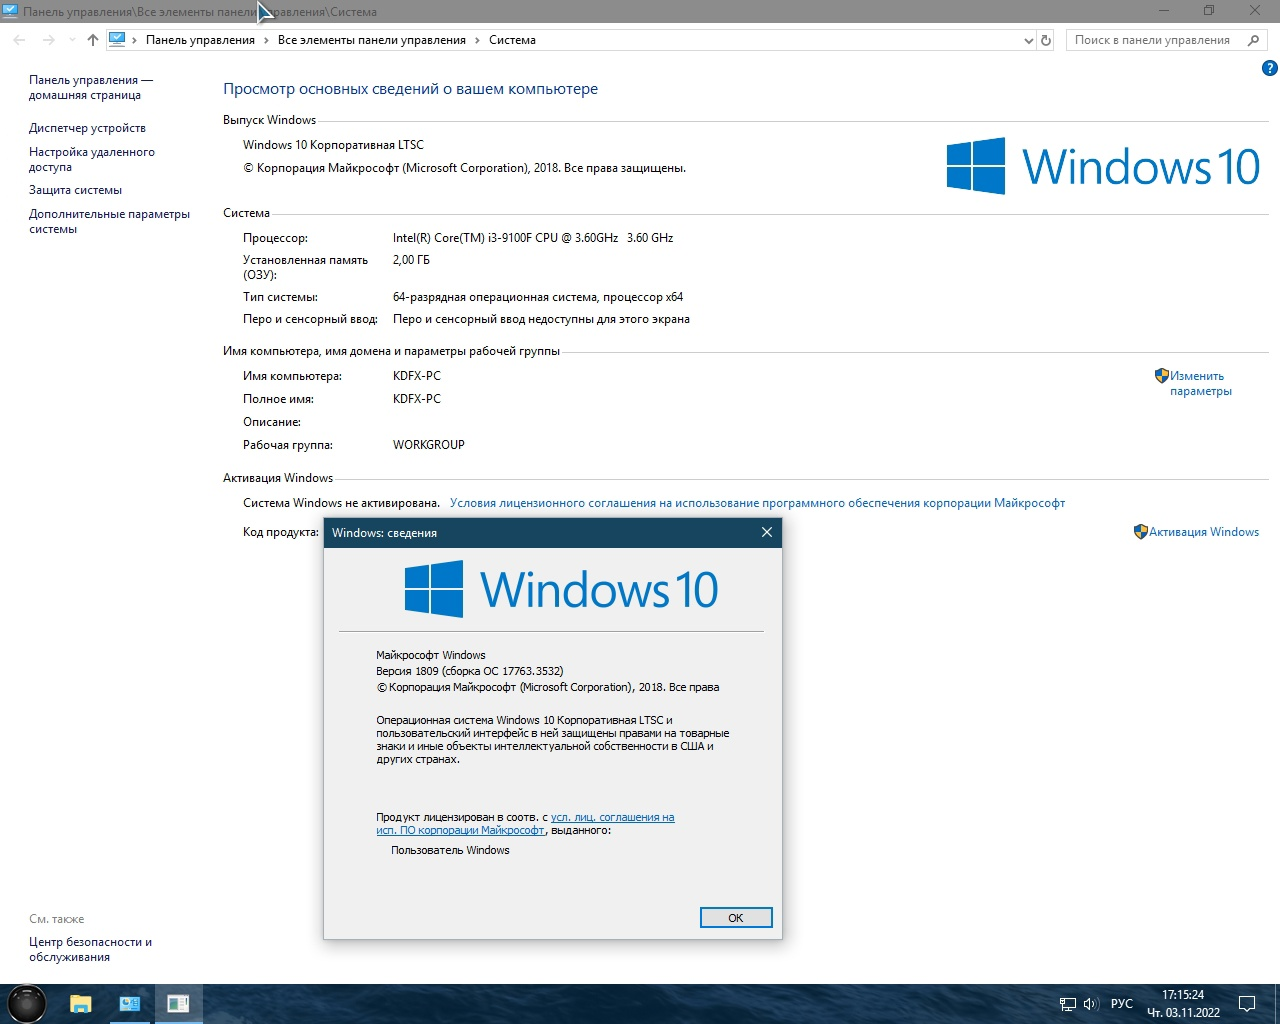Open File Explorer from the taskbar
Viewport: 1280px width, 1024px height.
click(x=80, y=1004)
